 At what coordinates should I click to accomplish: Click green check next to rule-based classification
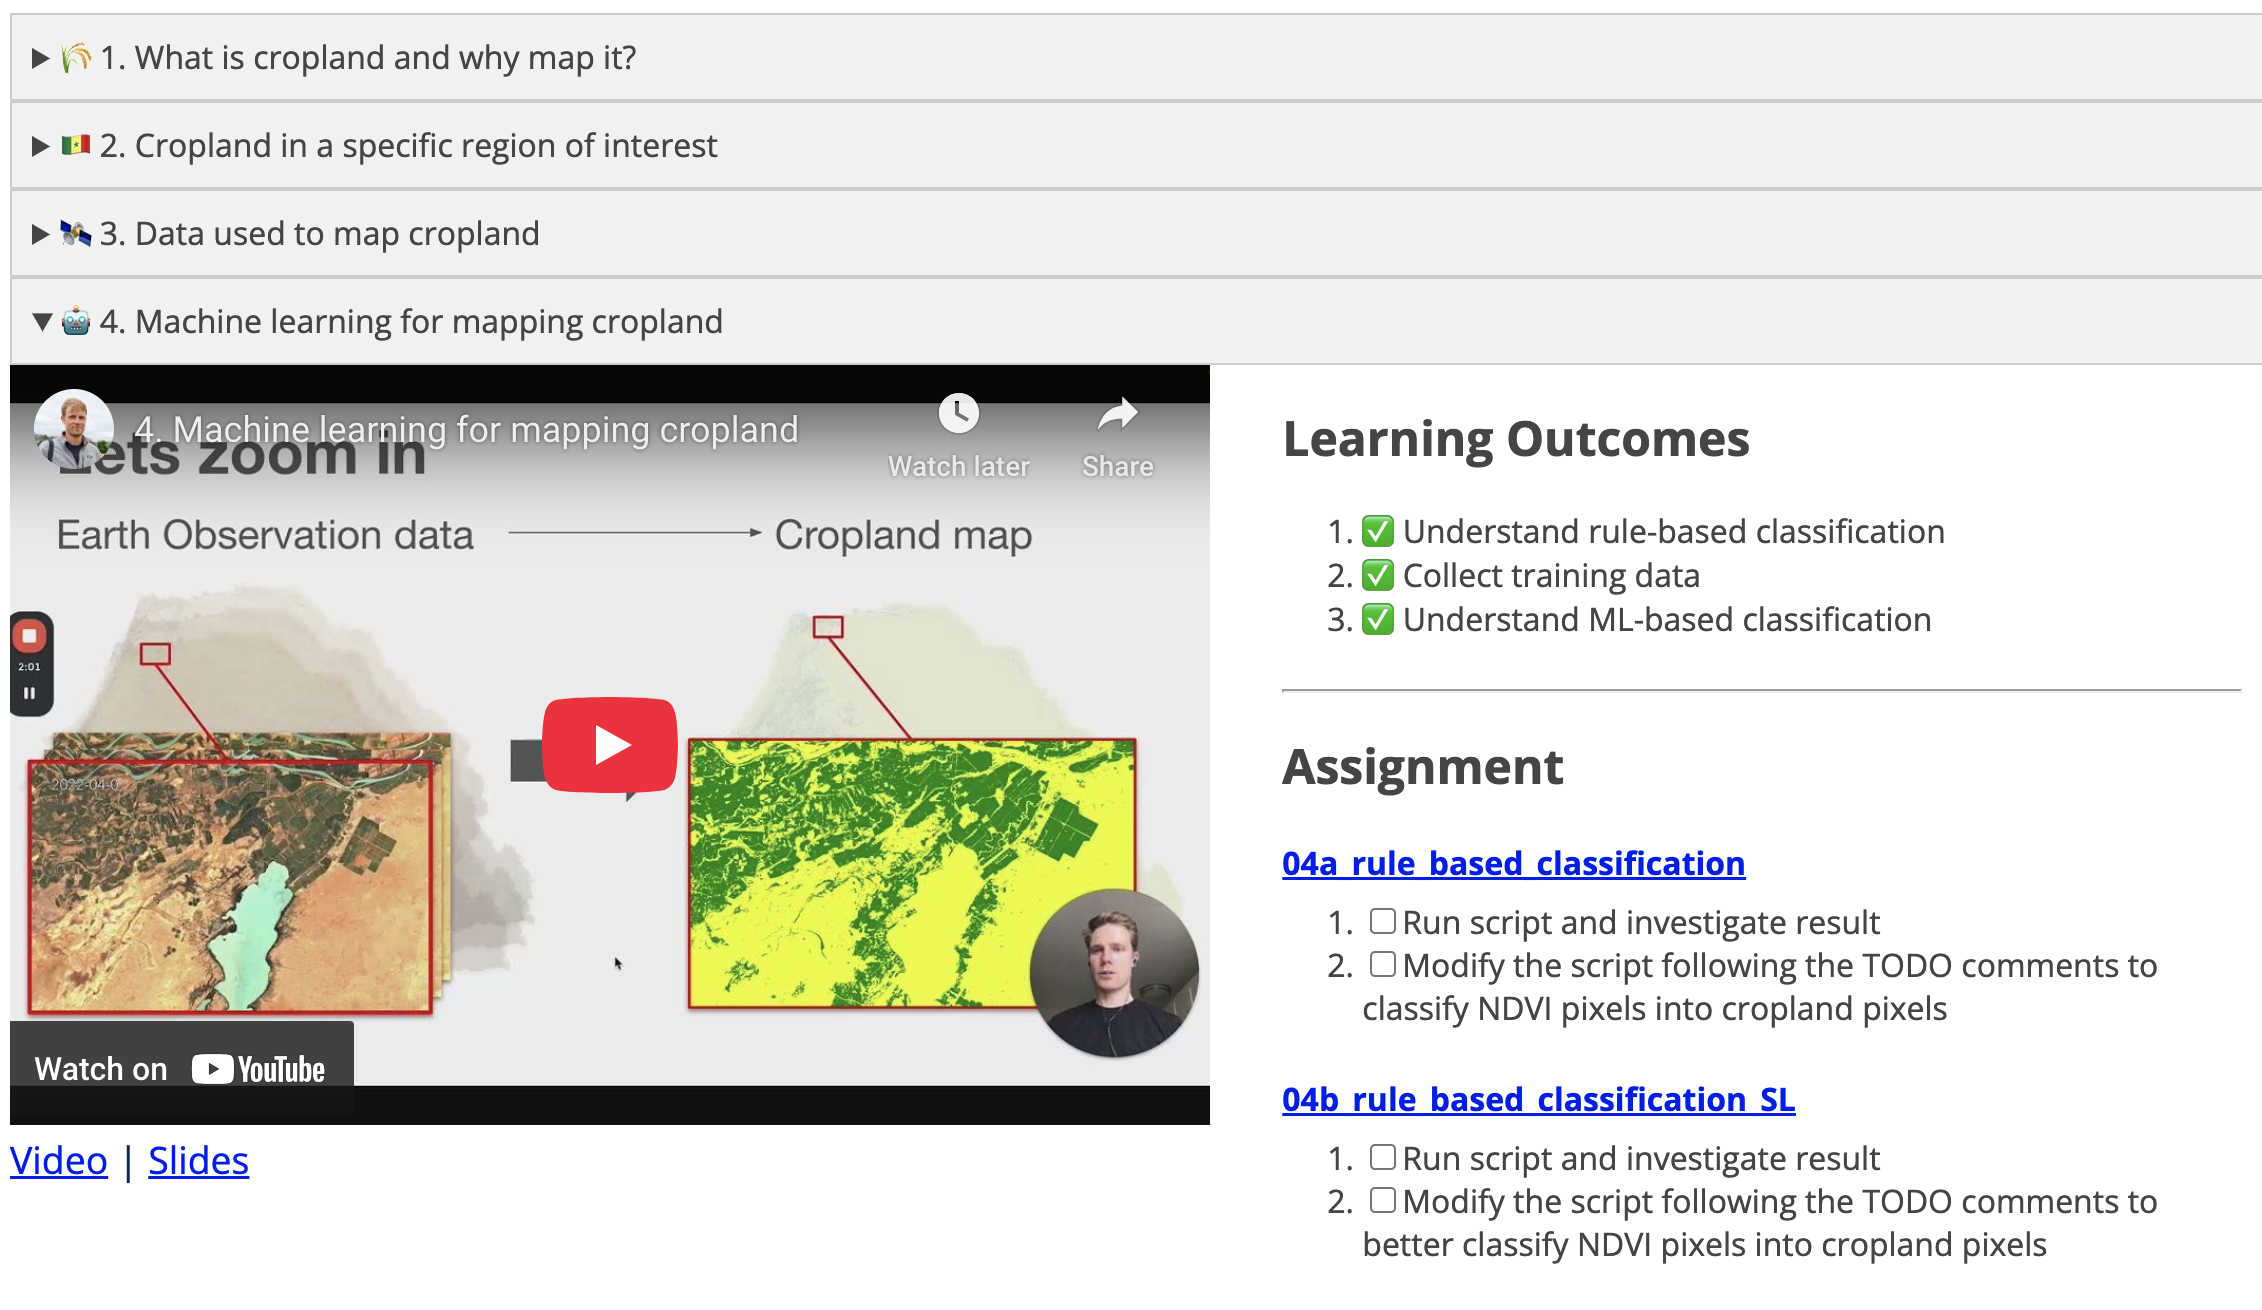pos(1378,531)
